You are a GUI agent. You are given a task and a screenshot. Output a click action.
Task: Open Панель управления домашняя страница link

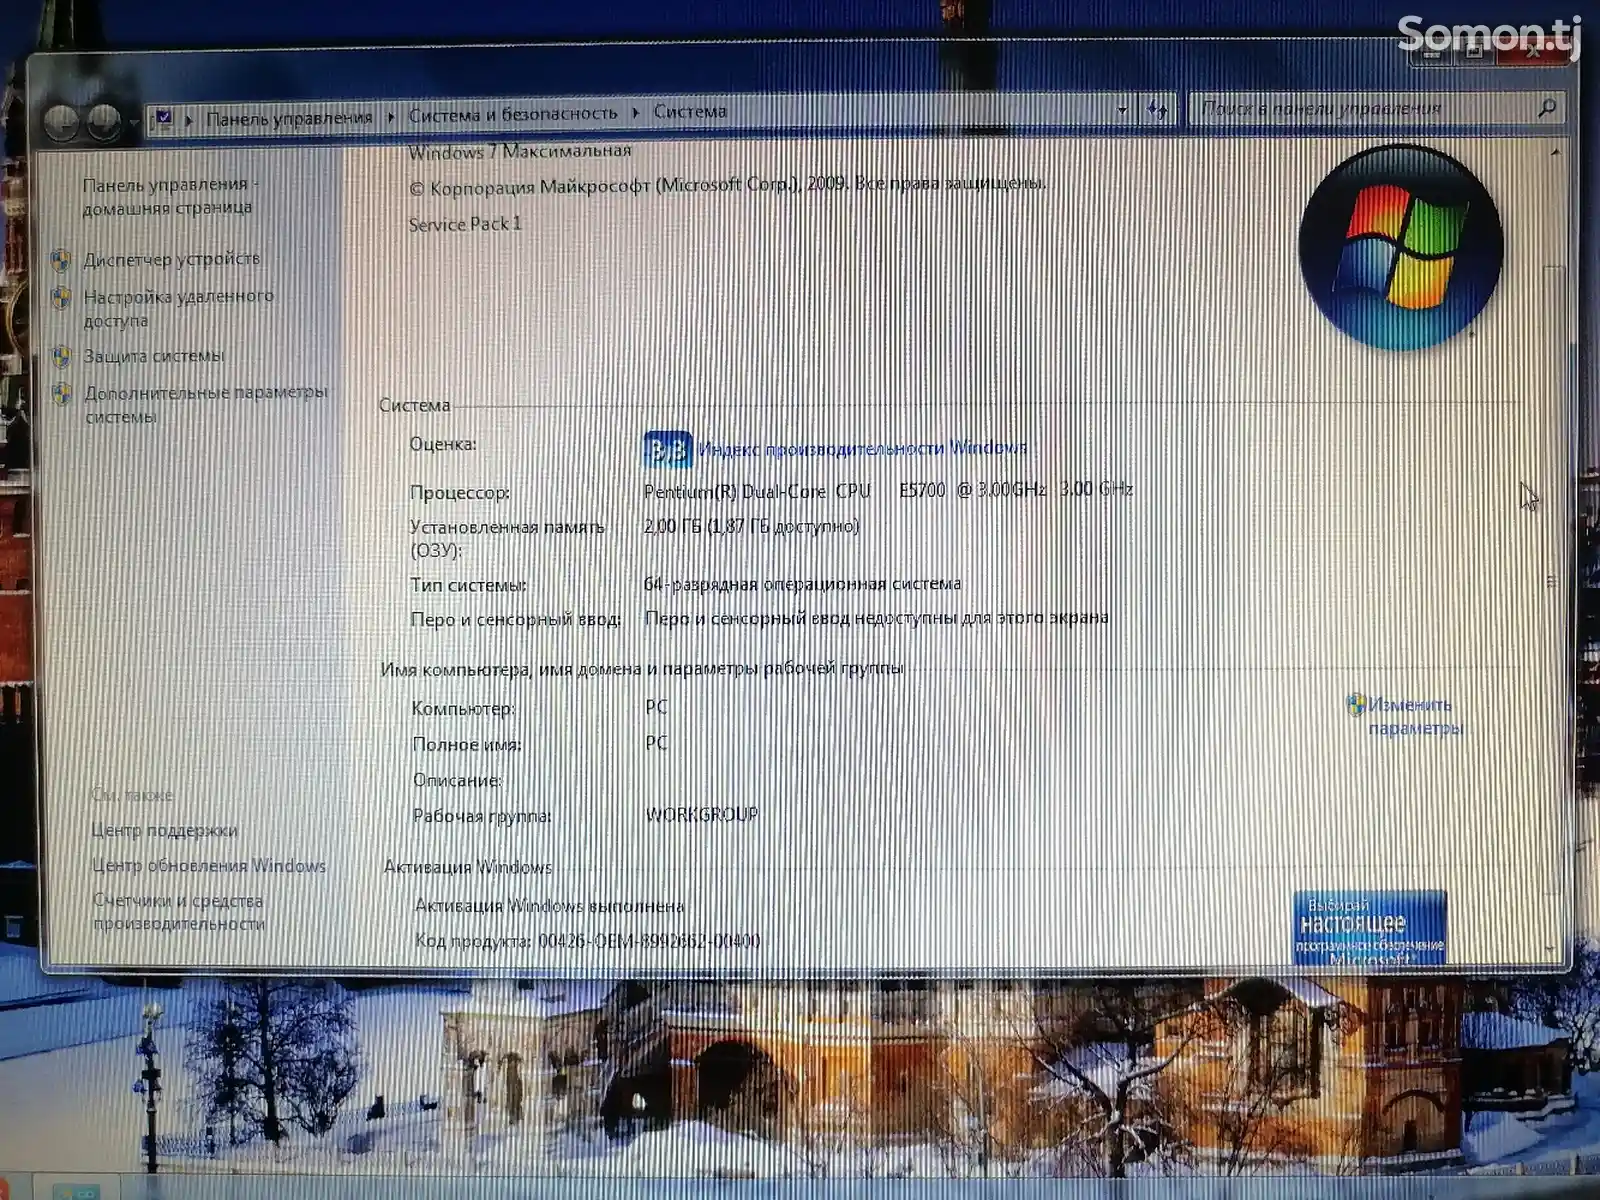pyautogui.click(x=169, y=196)
